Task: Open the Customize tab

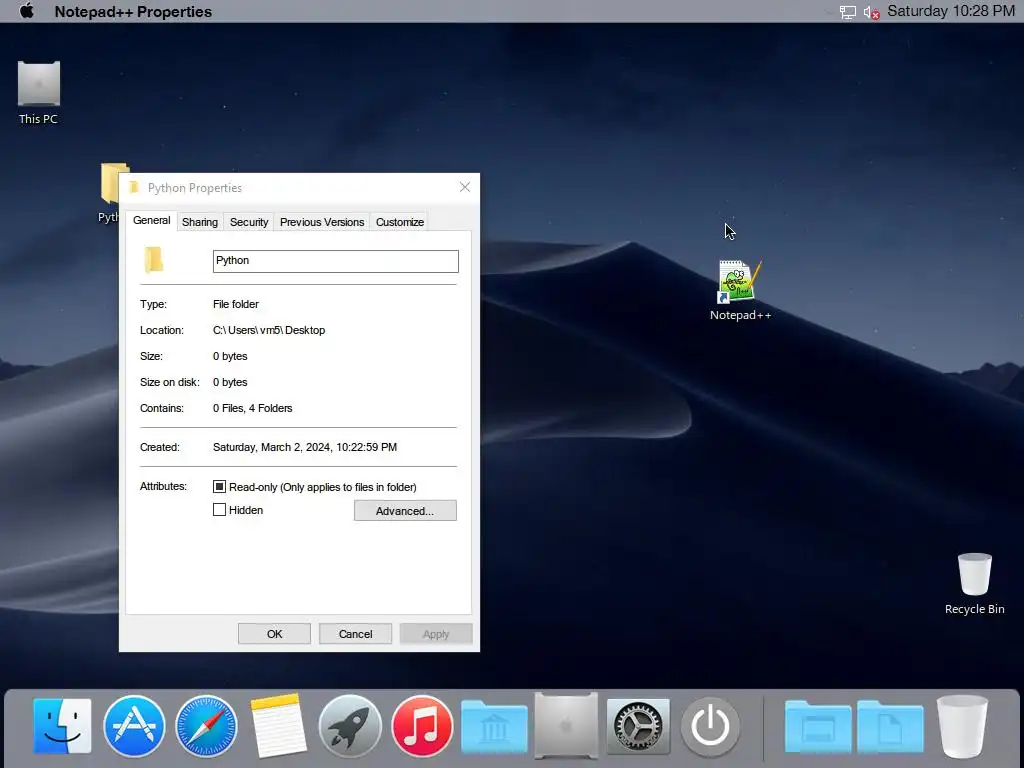Action: coord(400,222)
